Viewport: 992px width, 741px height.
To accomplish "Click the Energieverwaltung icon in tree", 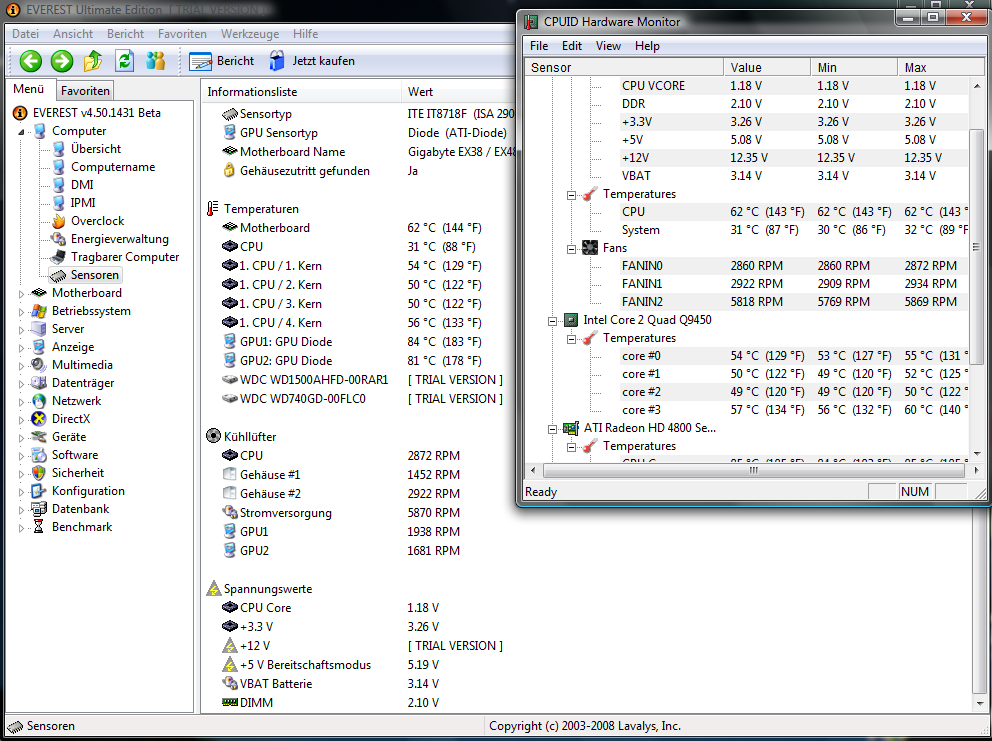I will [59, 239].
